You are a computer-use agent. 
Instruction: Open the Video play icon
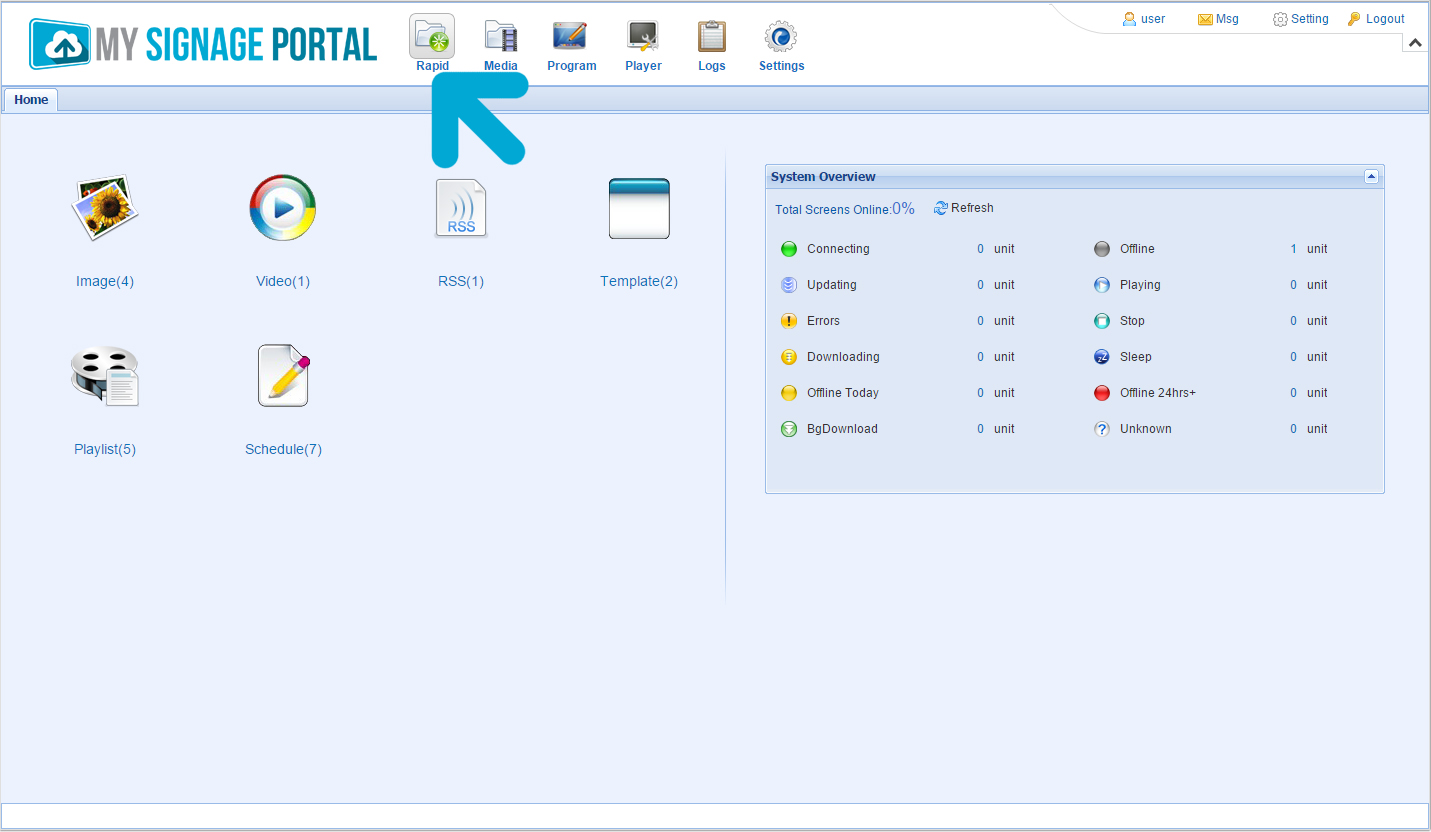283,208
